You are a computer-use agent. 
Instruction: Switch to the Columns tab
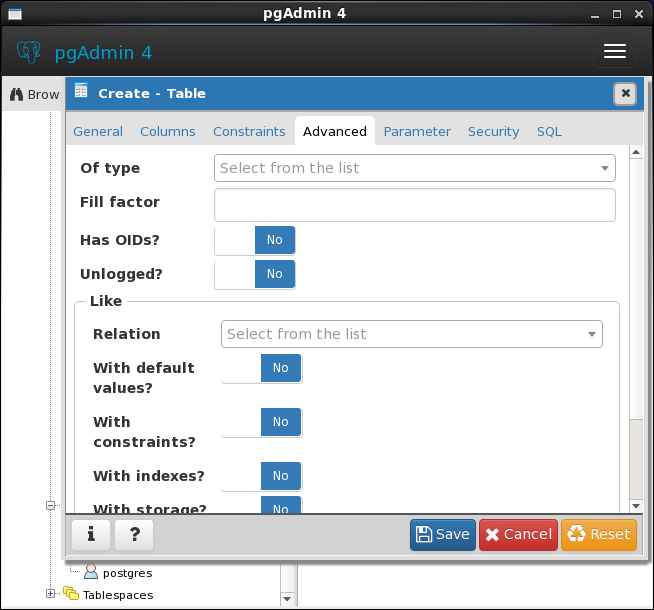point(168,132)
